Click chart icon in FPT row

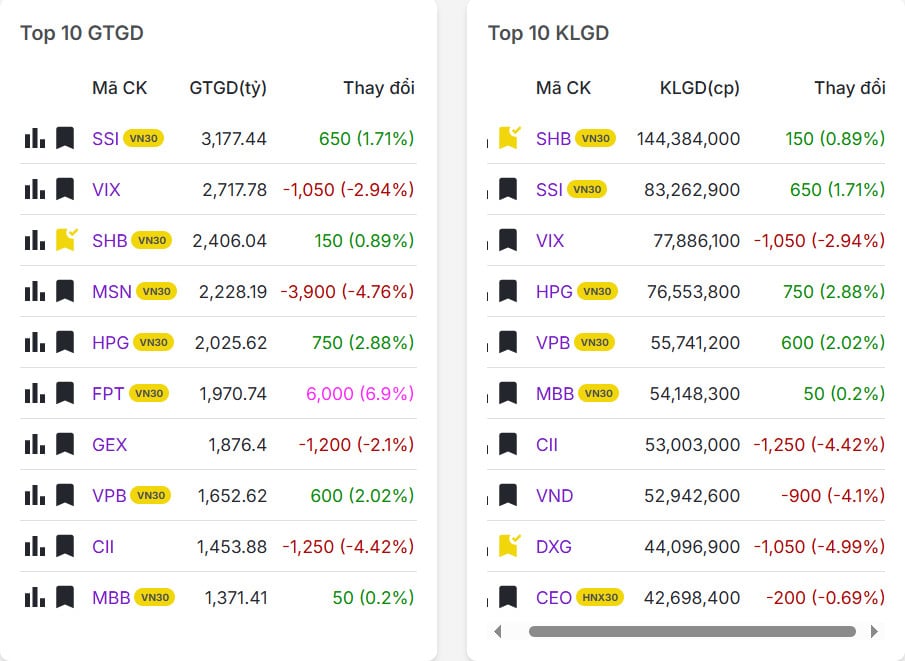click(x=35, y=393)
